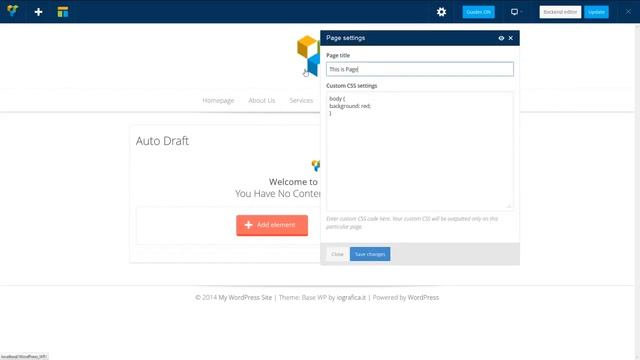Click the Auto Draft page heading
The width and height of the screenshot is (640, 360).
162,141
